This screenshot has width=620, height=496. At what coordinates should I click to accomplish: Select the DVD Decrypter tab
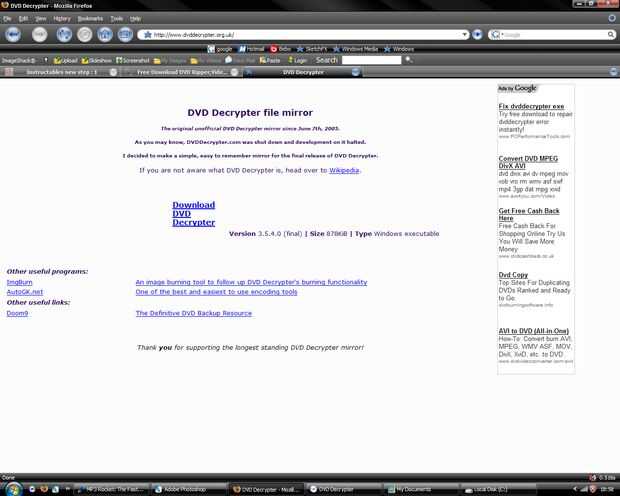click(x=303, y=72)
